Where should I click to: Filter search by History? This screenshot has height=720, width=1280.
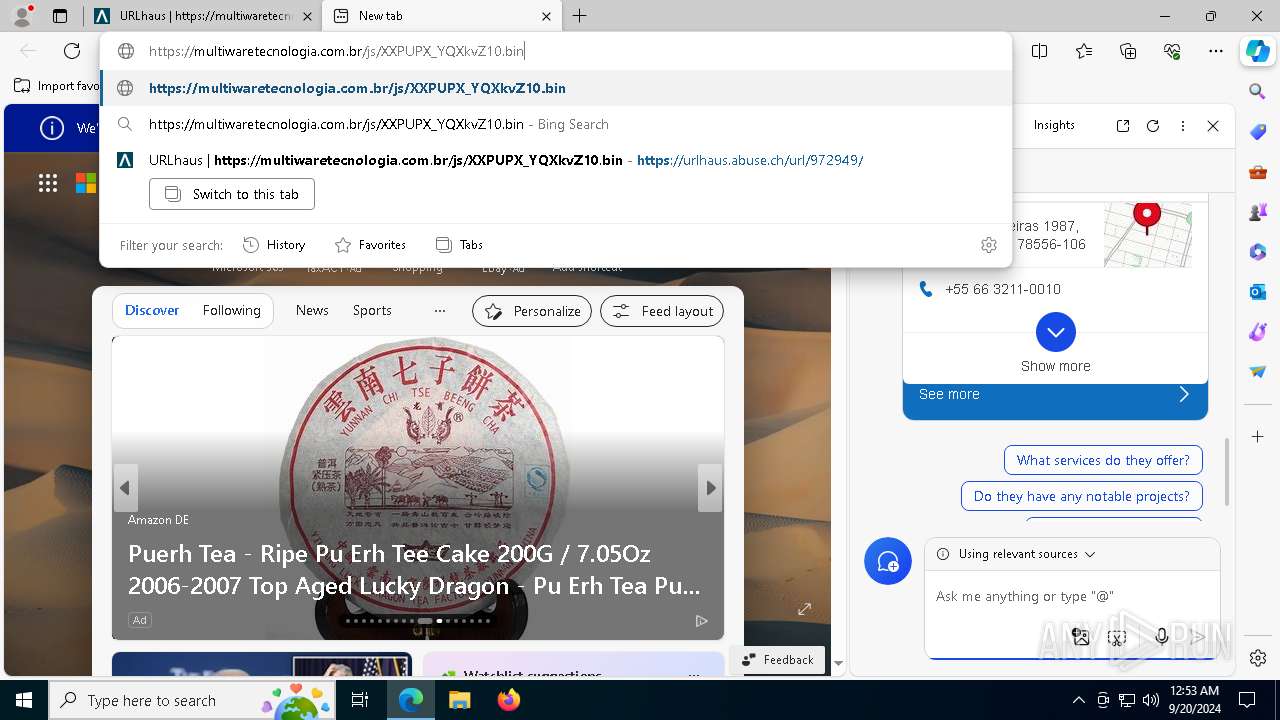(274, 245)
